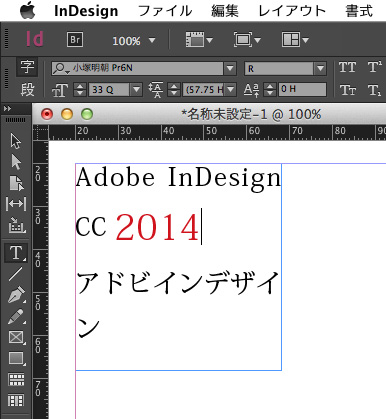The height and width of the screenshot is (419, 386).
Task: Toggle All Caps (TT) formatting
Action: click(347, 68)
